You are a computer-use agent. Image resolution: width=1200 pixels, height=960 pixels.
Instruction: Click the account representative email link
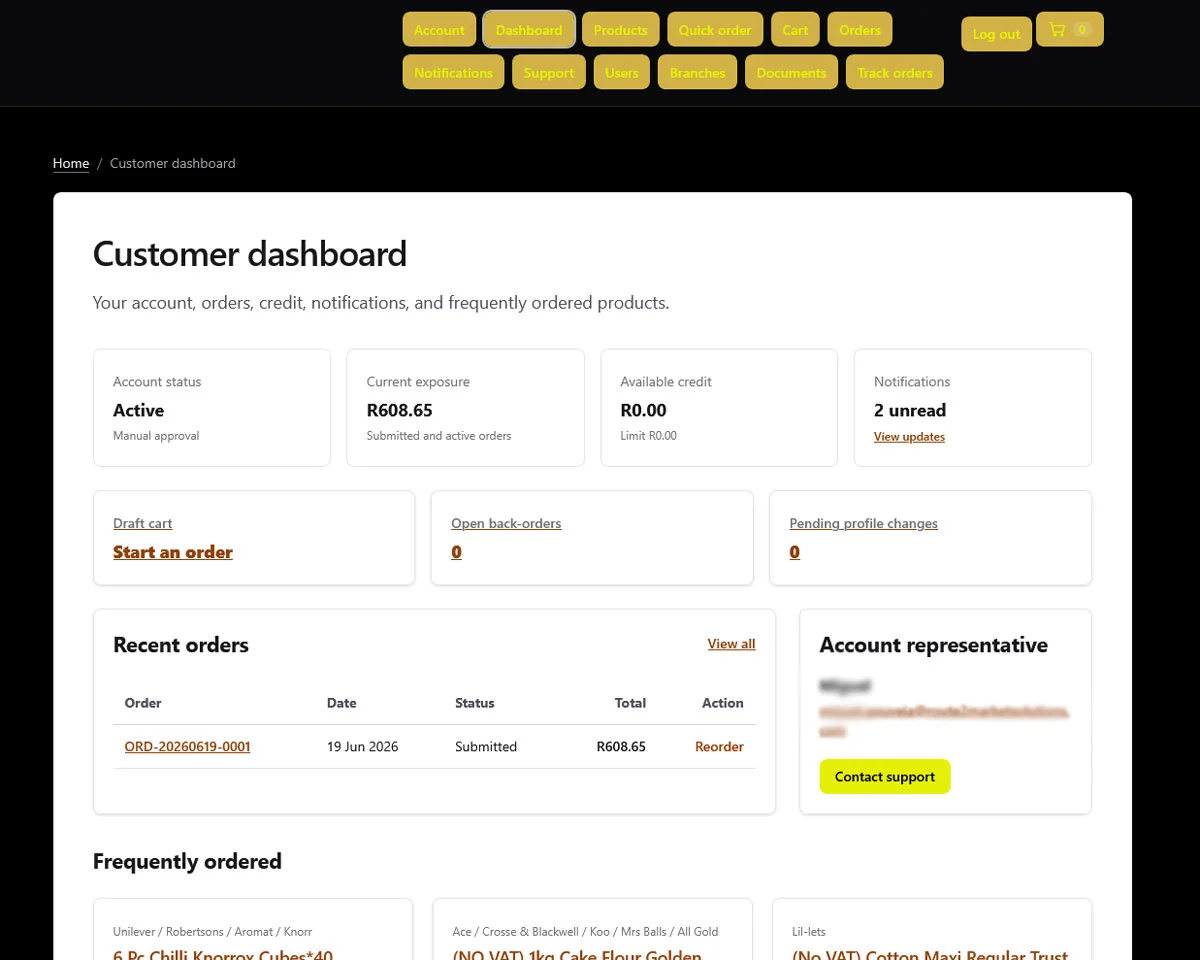(944, 721)
